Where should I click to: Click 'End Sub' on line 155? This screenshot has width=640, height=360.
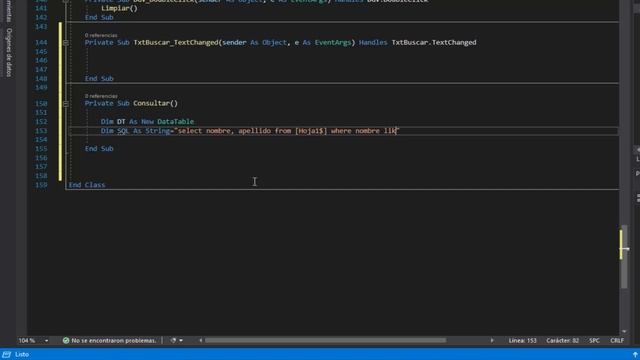point(99,149)
